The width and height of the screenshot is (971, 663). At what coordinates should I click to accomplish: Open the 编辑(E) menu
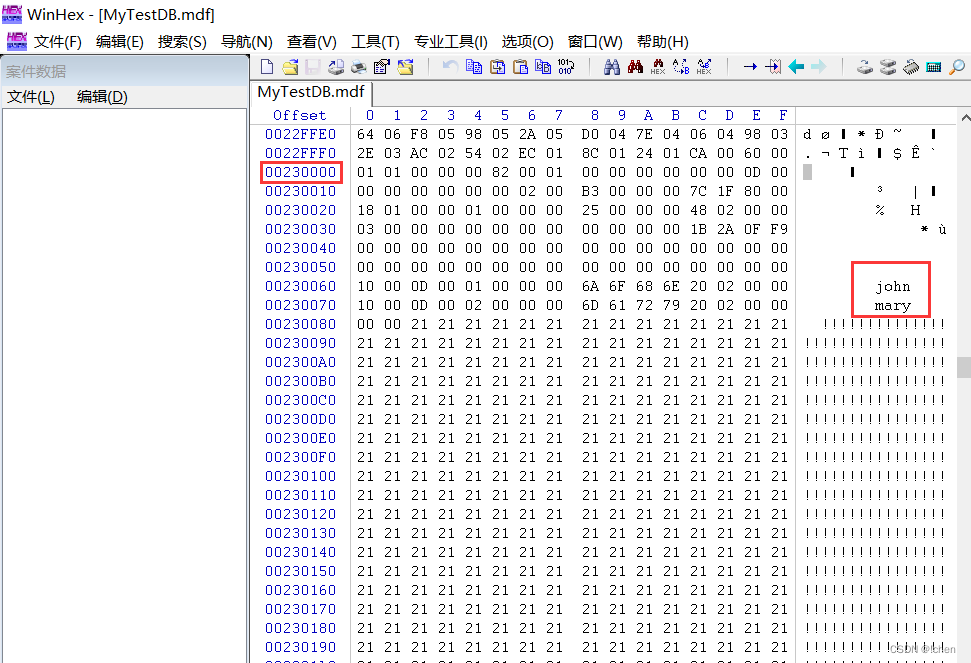tap(120, 41)
